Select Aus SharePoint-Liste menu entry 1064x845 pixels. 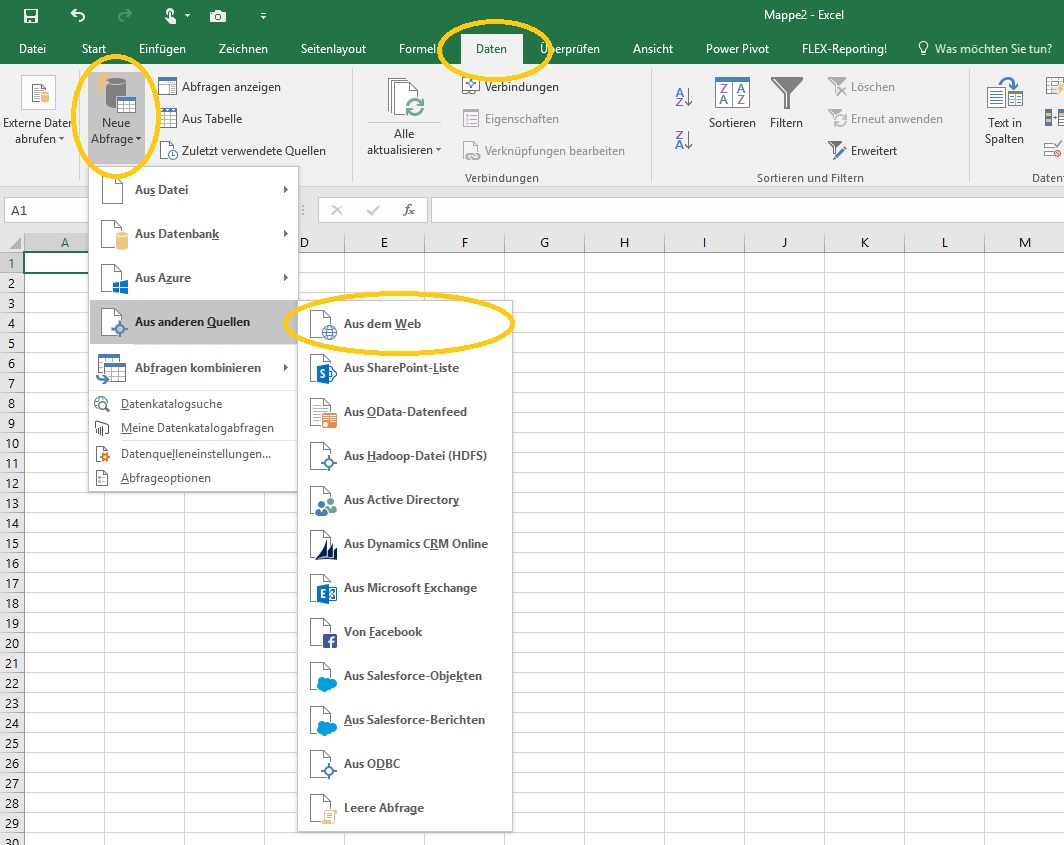(400, 368)
